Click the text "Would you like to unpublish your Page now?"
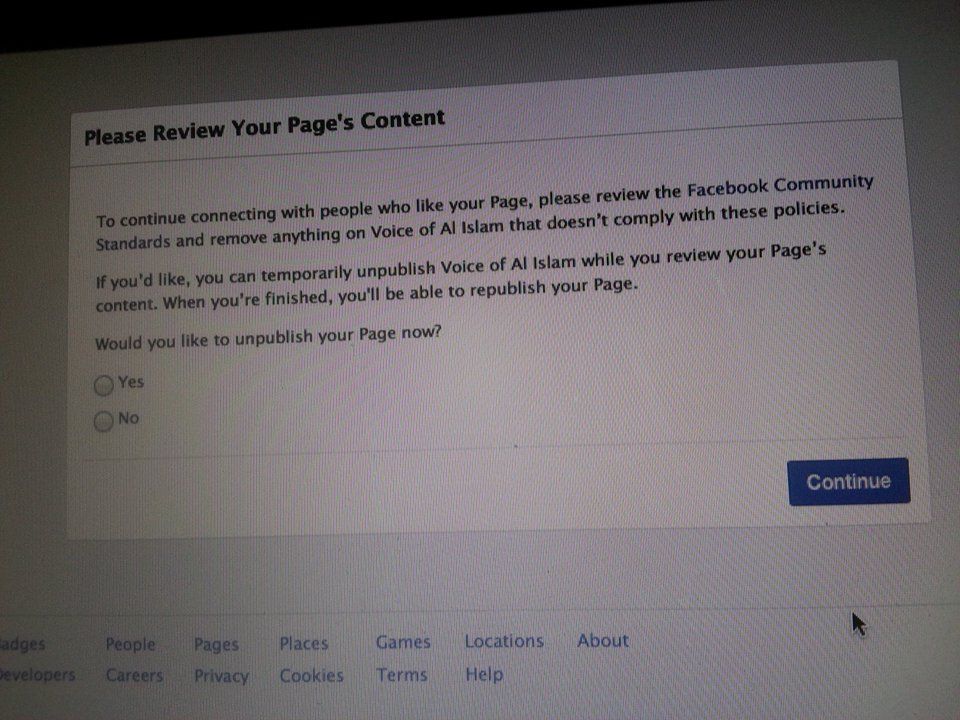This screenshot has width=960, height=720. [x=268, y=337]
